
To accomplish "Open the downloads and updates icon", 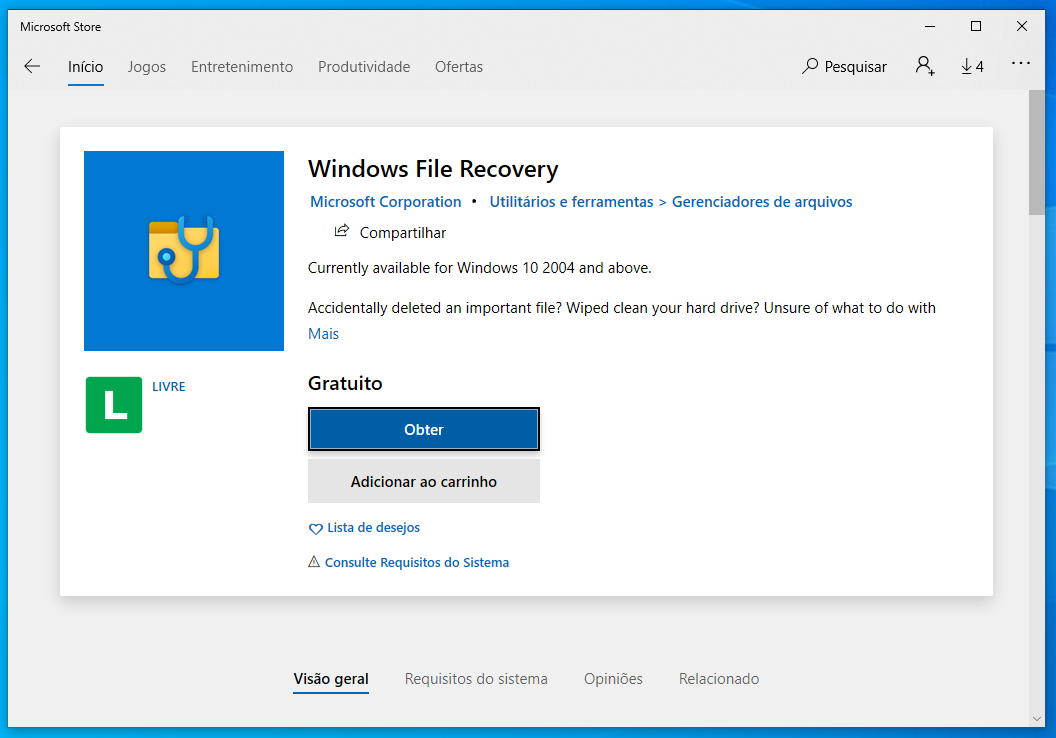I will click(972, 66).
